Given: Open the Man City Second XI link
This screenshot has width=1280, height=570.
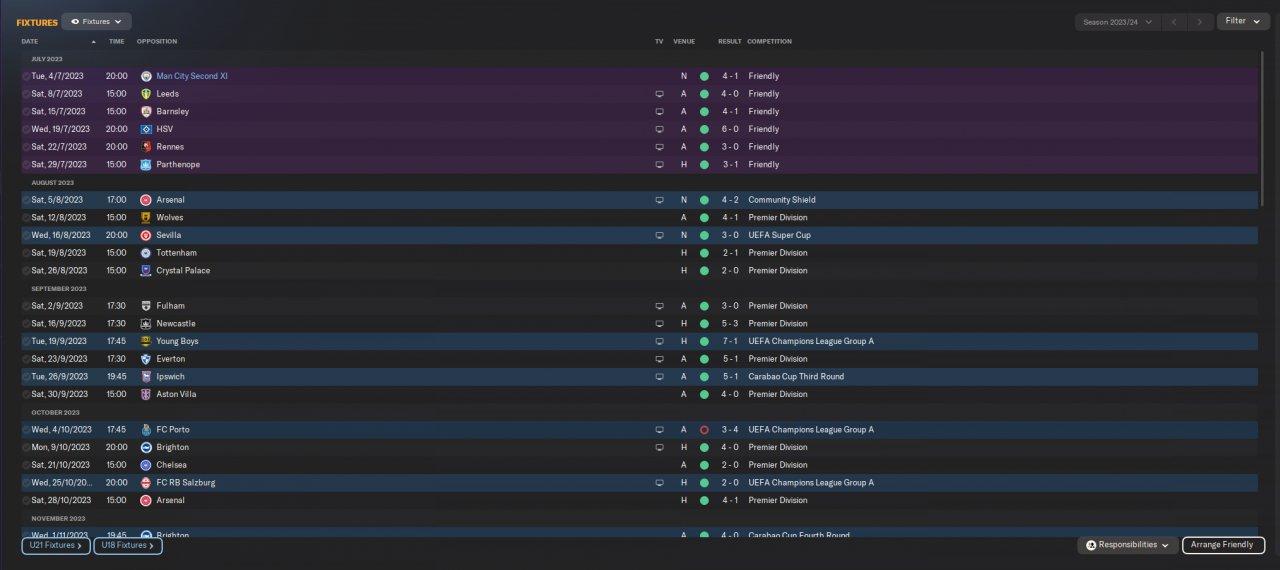Looking at the screenshot, I should click(192, 76).
